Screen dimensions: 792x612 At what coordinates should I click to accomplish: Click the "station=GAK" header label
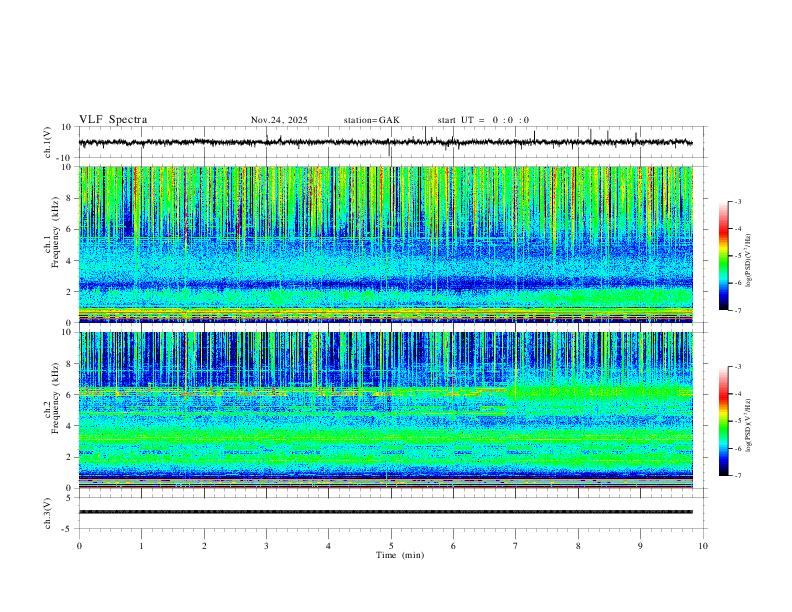pos(371,120)
